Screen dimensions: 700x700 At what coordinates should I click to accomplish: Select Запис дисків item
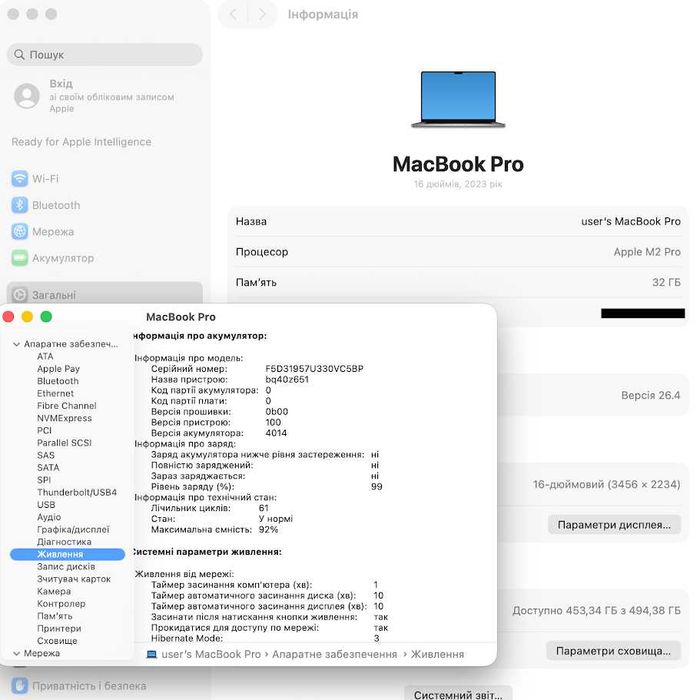[66, 567]
